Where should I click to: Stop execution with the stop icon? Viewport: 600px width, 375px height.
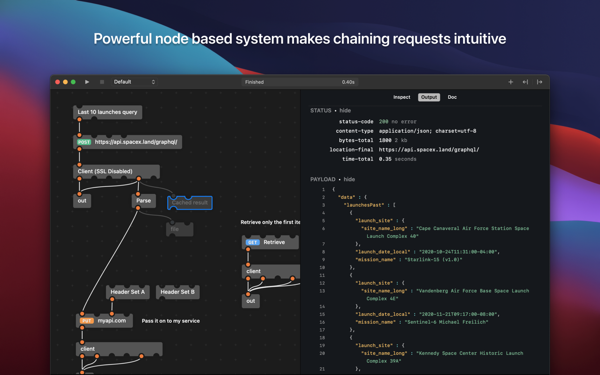coord(102,82)
